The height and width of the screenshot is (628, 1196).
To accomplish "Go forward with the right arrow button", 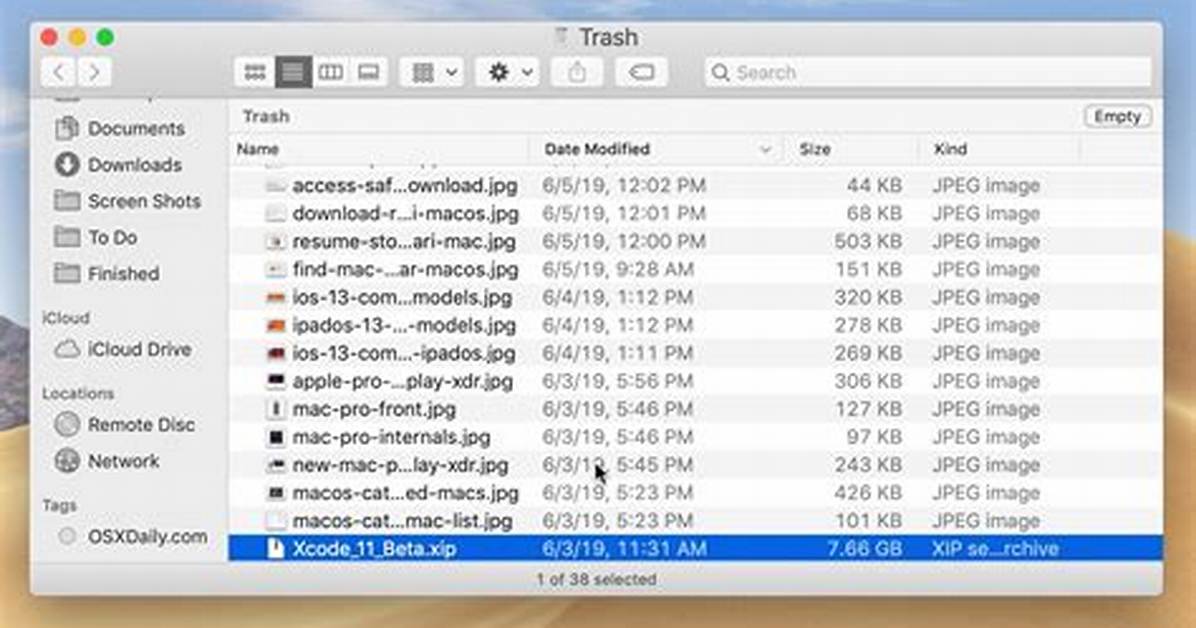I will point(94,72).
